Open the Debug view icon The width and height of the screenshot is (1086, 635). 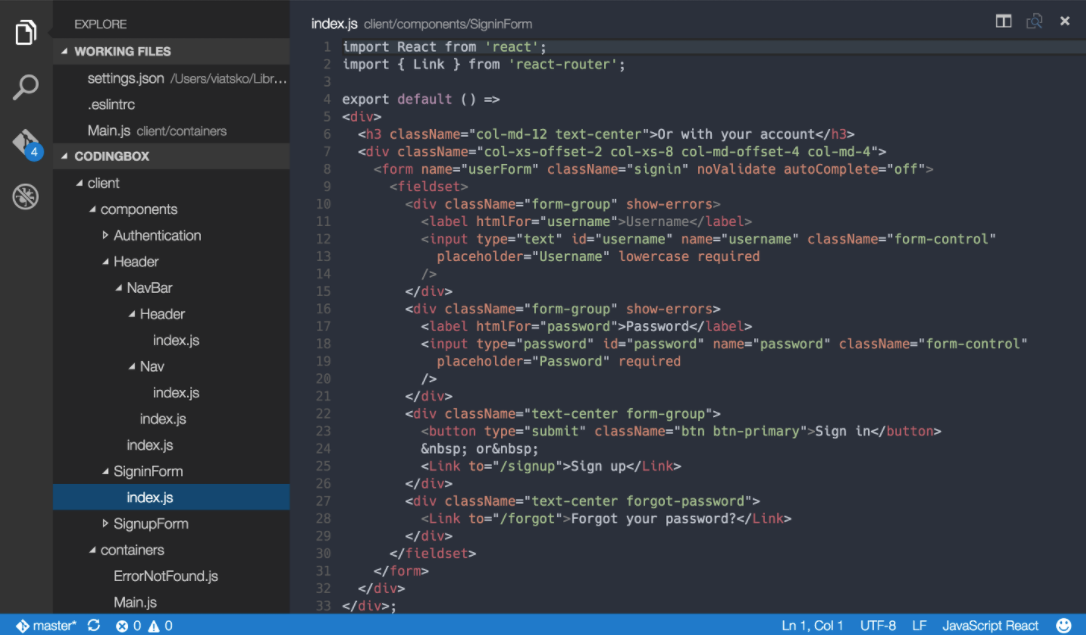tap(26, 197)
